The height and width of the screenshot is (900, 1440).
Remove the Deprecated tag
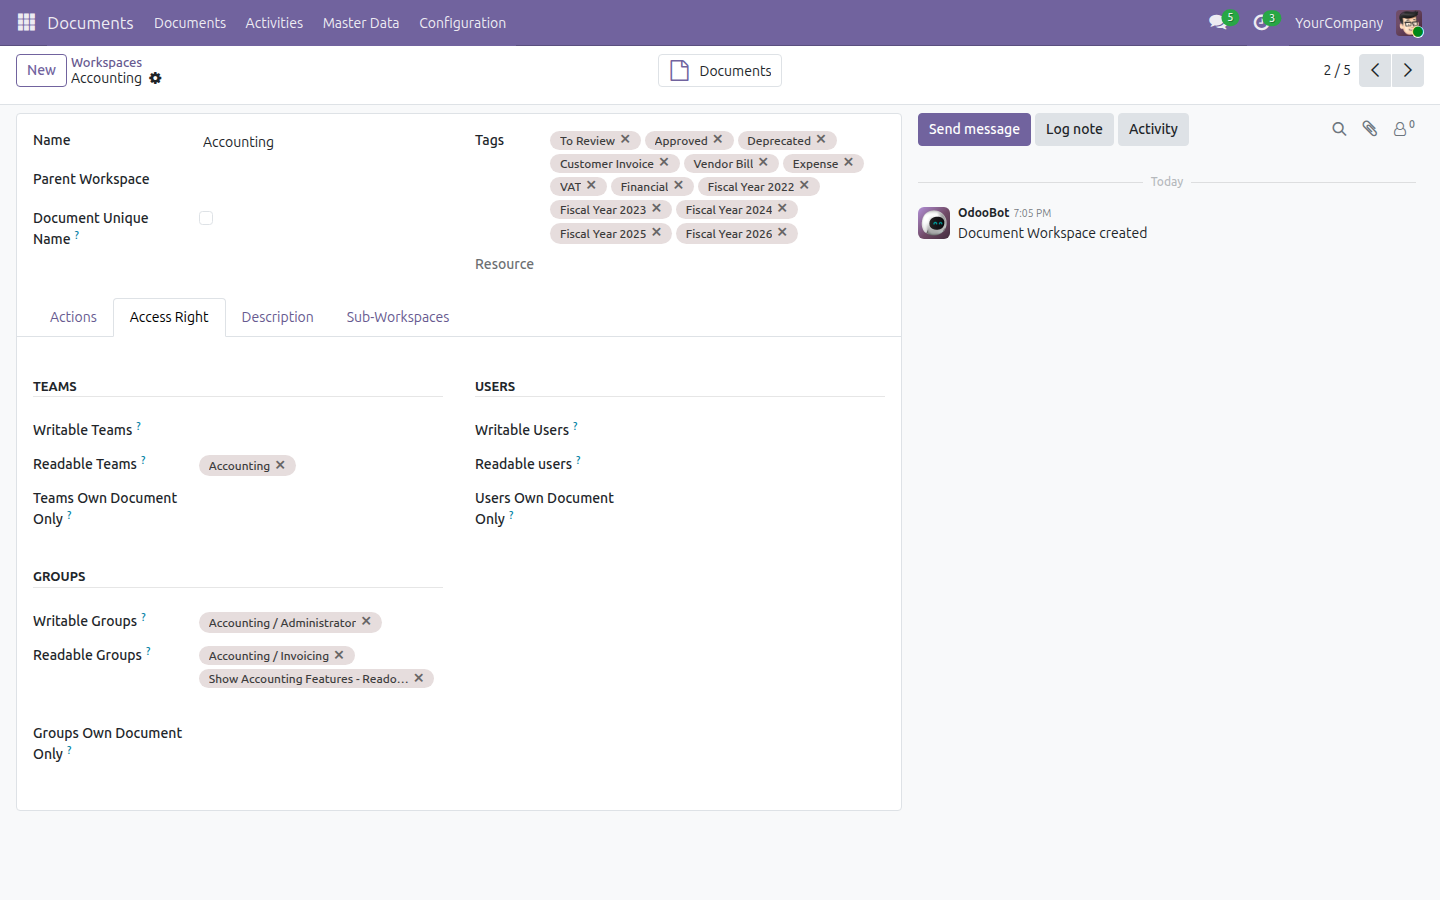click(821, 140)
